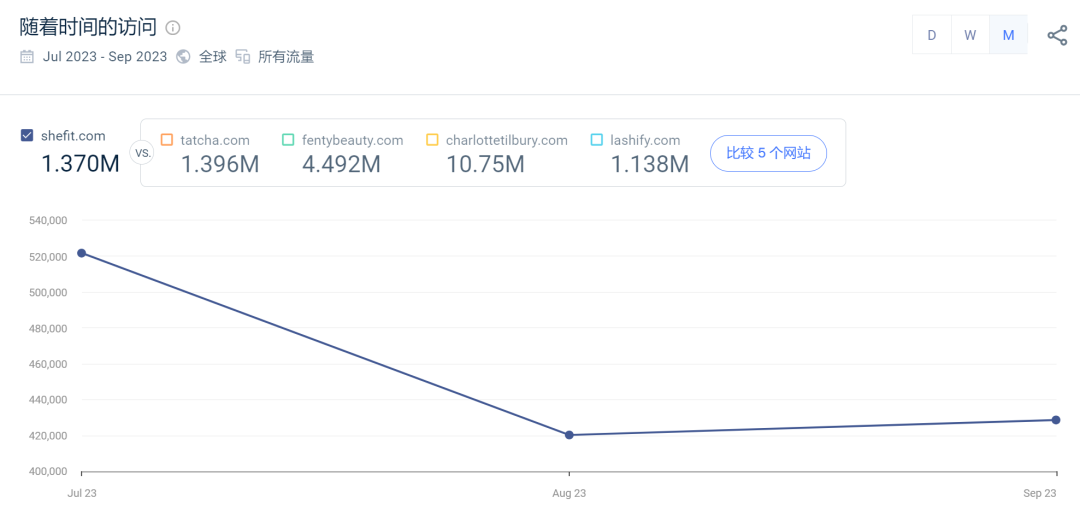Toggle the charlottetilbury.com checkbox

click(432, 140)
